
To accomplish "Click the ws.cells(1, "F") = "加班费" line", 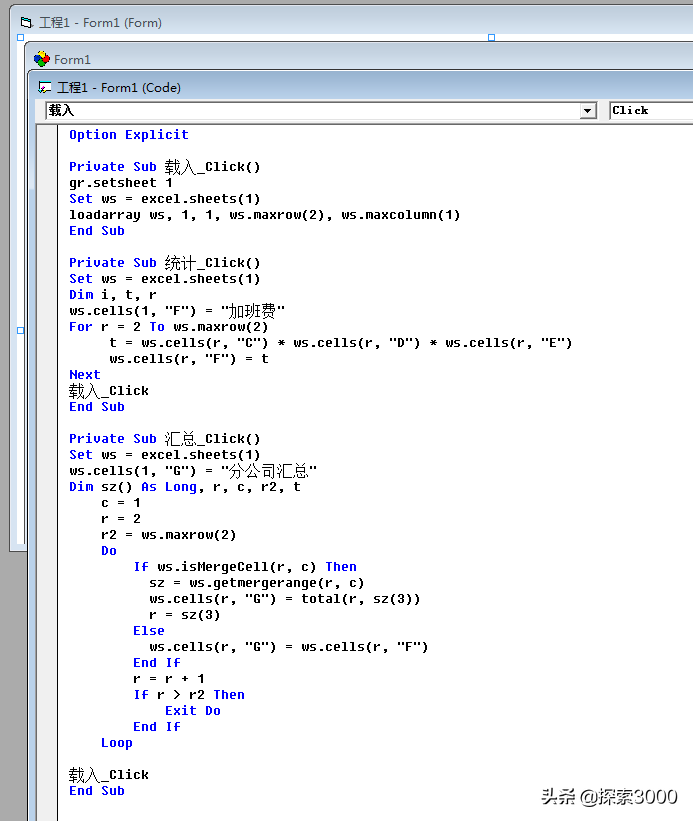I will pyautogui.click(x=177, y=310).
